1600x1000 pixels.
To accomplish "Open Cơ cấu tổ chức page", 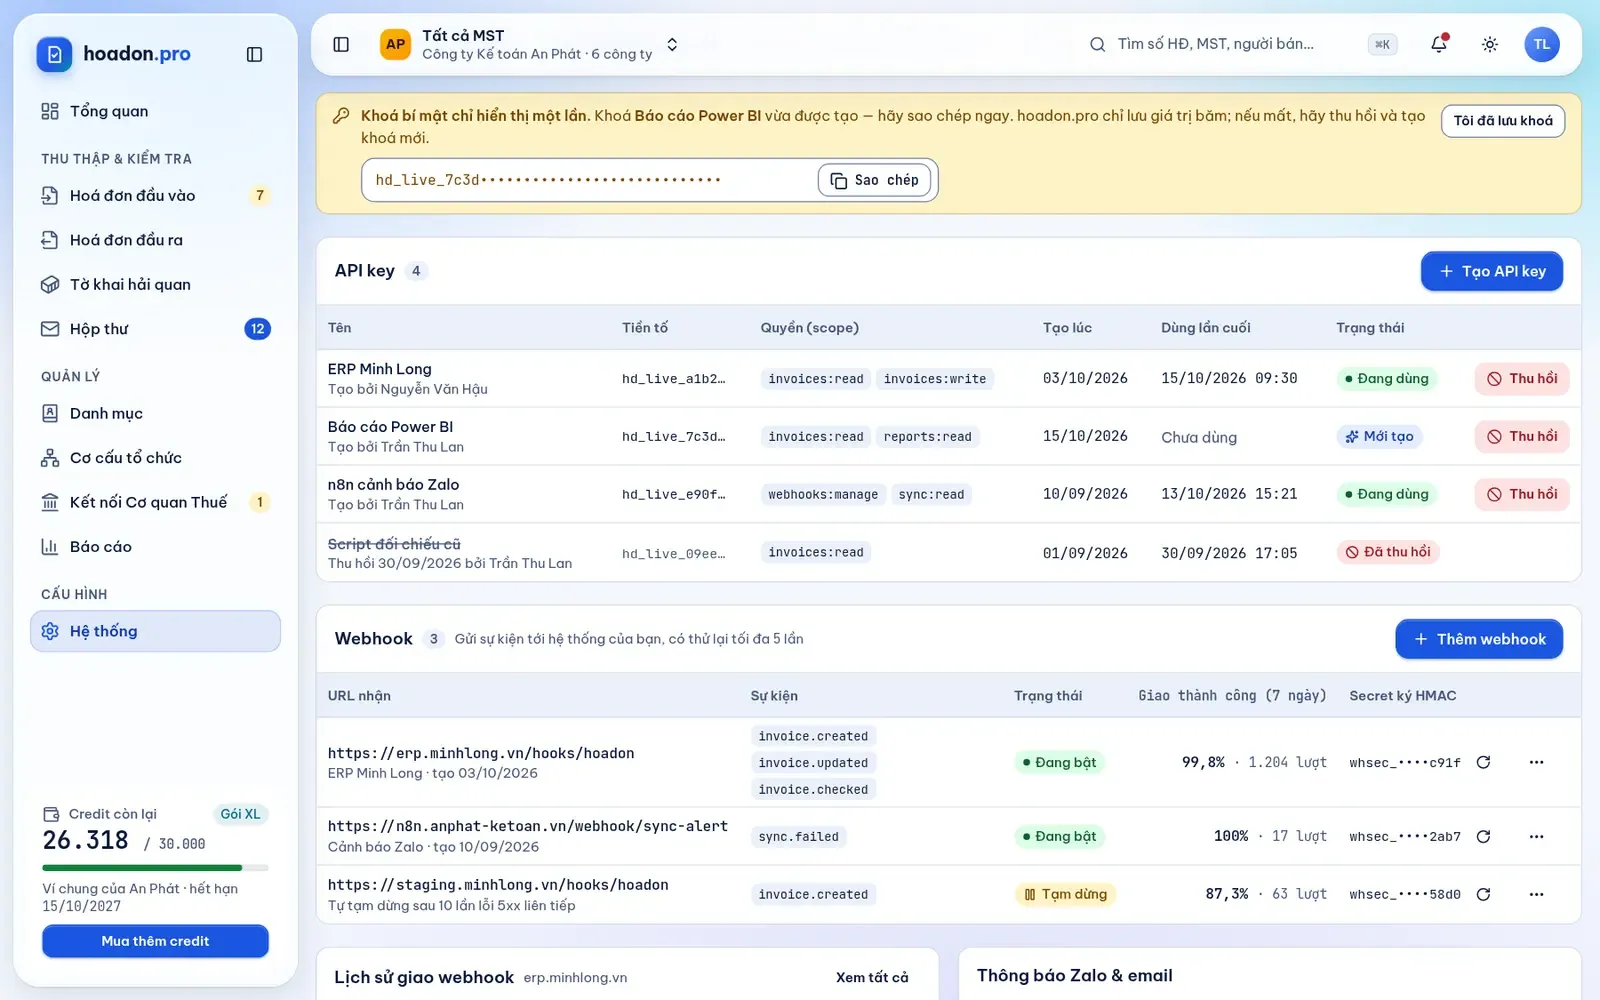I will click(x=155, y=458).
